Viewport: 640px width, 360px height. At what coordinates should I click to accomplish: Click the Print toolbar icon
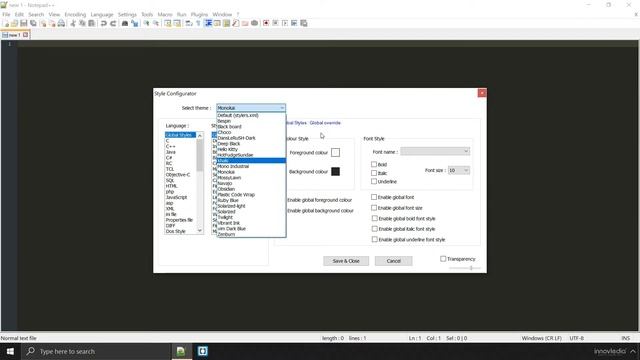point(61,23)
